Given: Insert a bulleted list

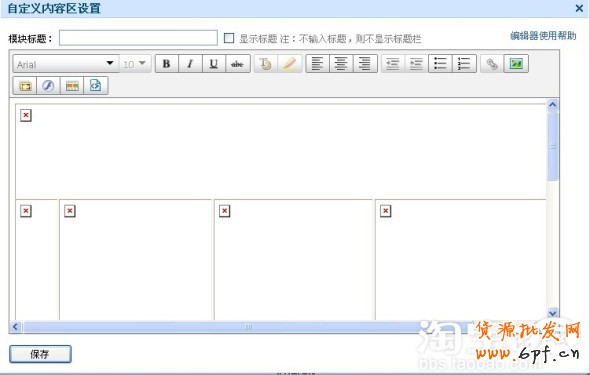Looking at the screenshot, I should pos(440,64).
